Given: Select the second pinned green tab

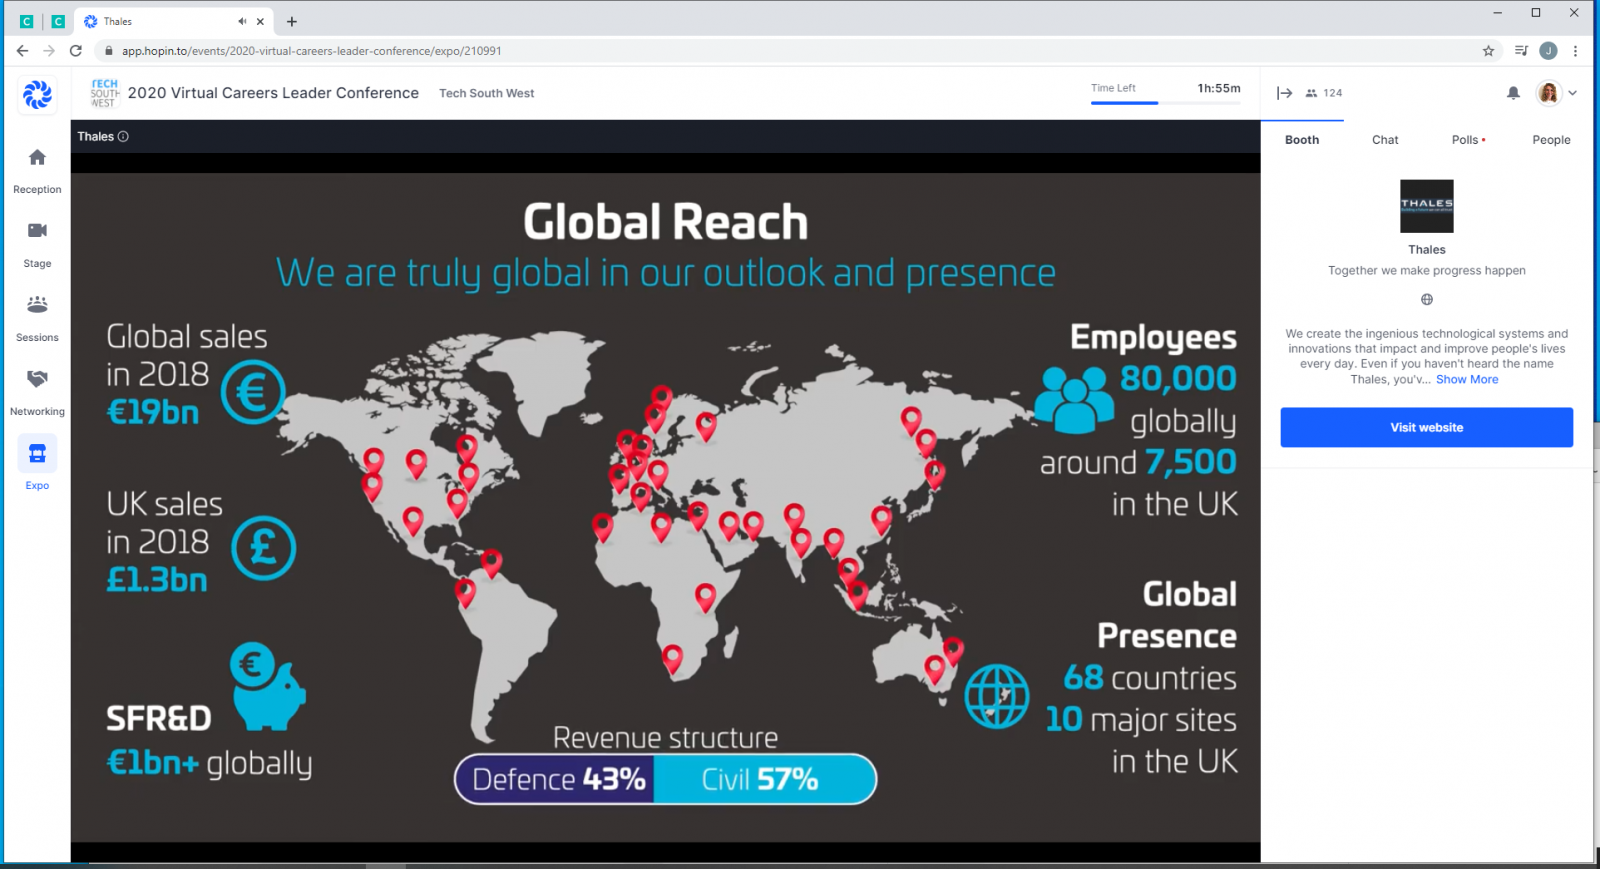Looking at the screenshot, I should pyautogui.click(x=58, y=21).
